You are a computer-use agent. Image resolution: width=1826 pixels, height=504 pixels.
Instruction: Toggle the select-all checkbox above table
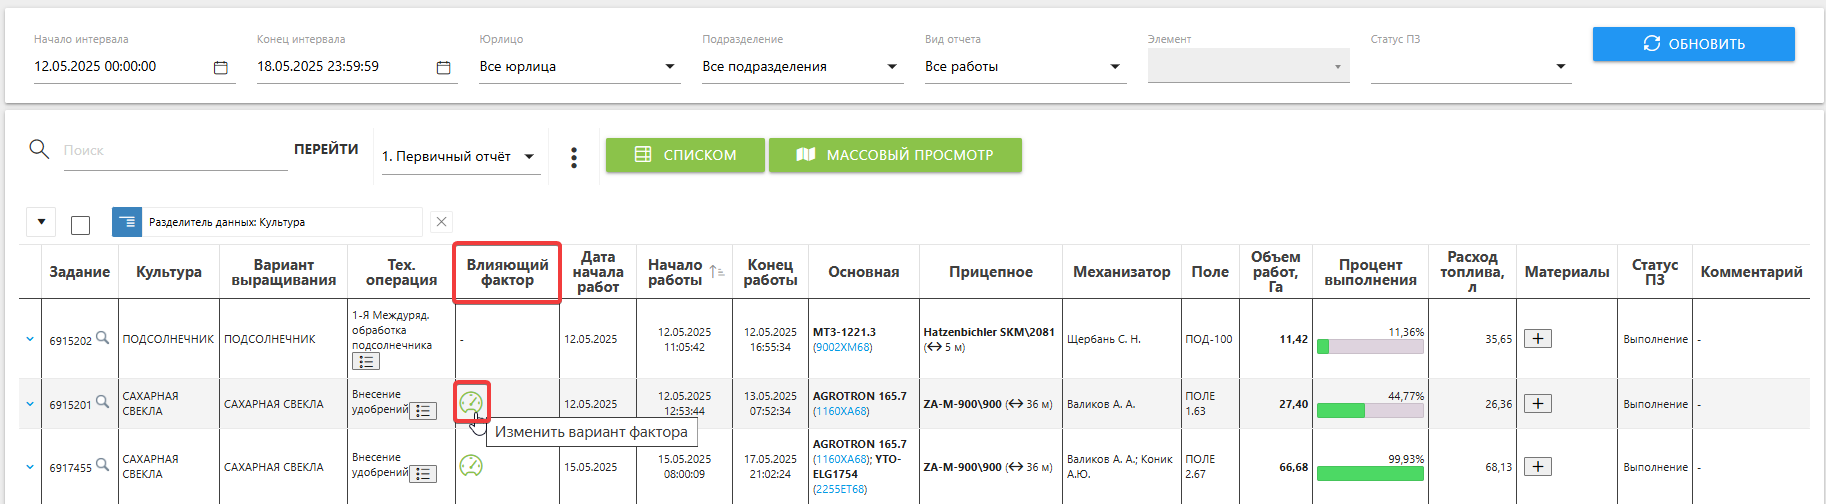pos(81,224)
